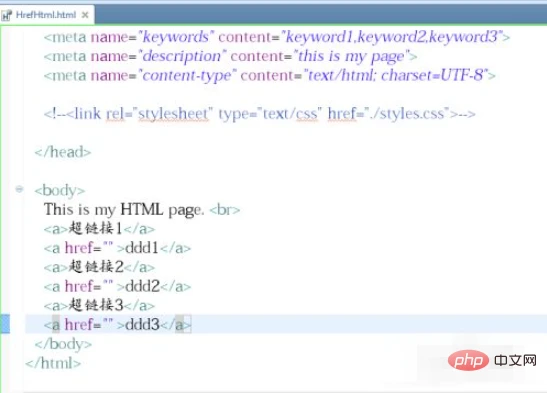547x393 pixels.
Task: Select the HrefHtml.html tab
Action: (47, 15)
